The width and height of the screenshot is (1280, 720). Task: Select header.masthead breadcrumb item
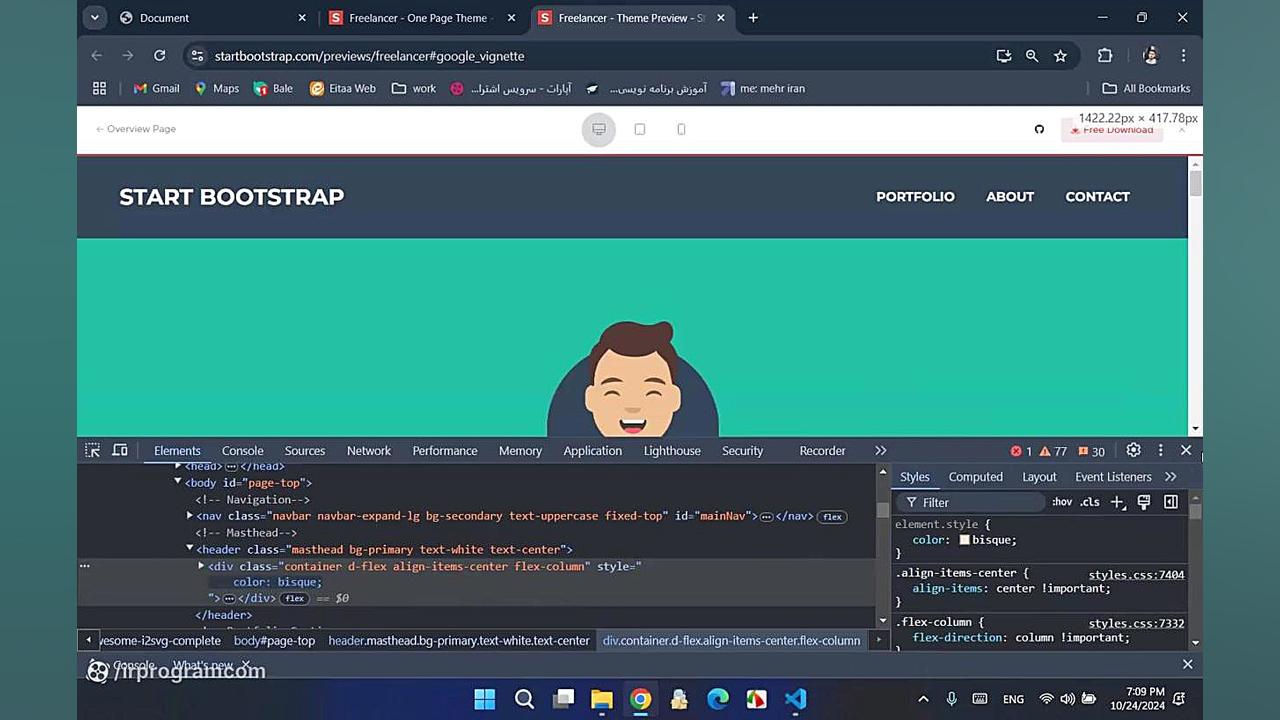pos(459,641)
